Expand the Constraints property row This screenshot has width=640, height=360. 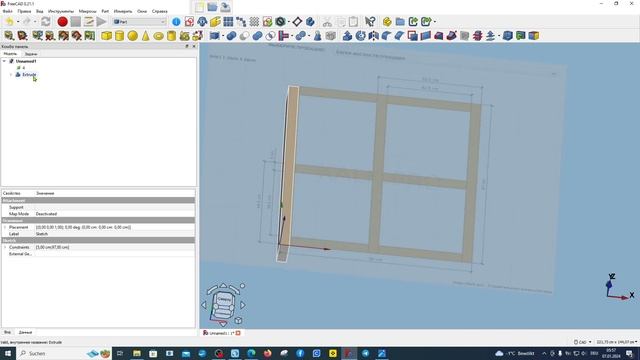coord(5,247)
